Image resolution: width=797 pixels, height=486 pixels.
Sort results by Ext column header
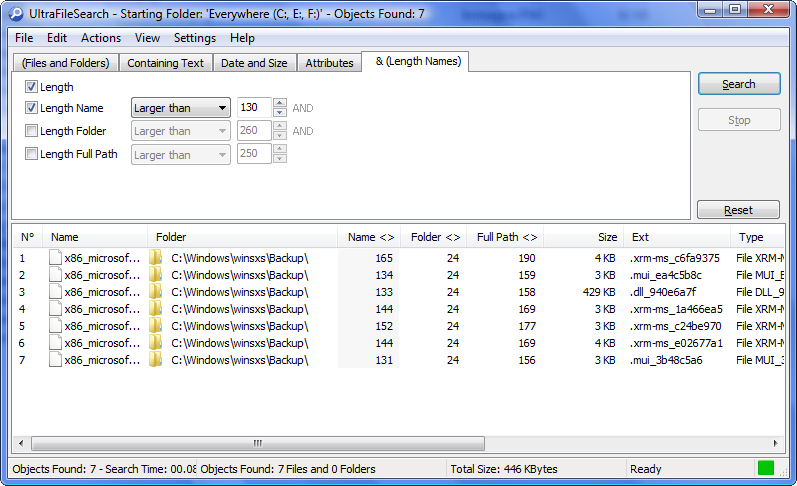(677, 237)
